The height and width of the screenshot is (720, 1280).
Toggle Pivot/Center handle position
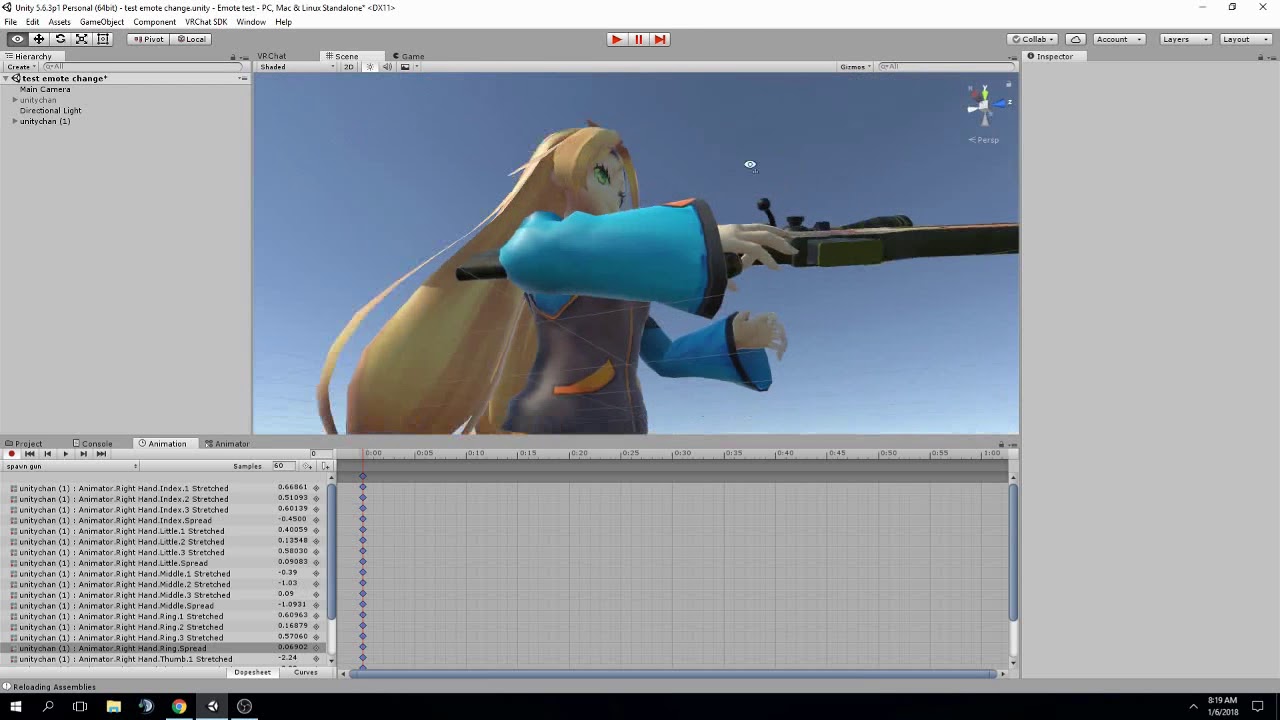(148, 39)
